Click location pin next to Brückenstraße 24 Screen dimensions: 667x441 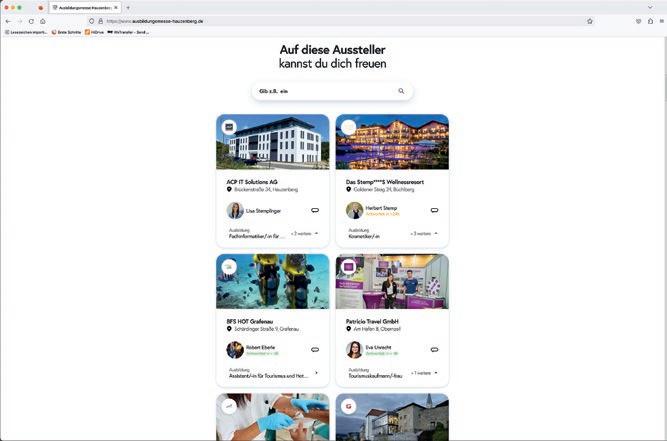point(229,189)
